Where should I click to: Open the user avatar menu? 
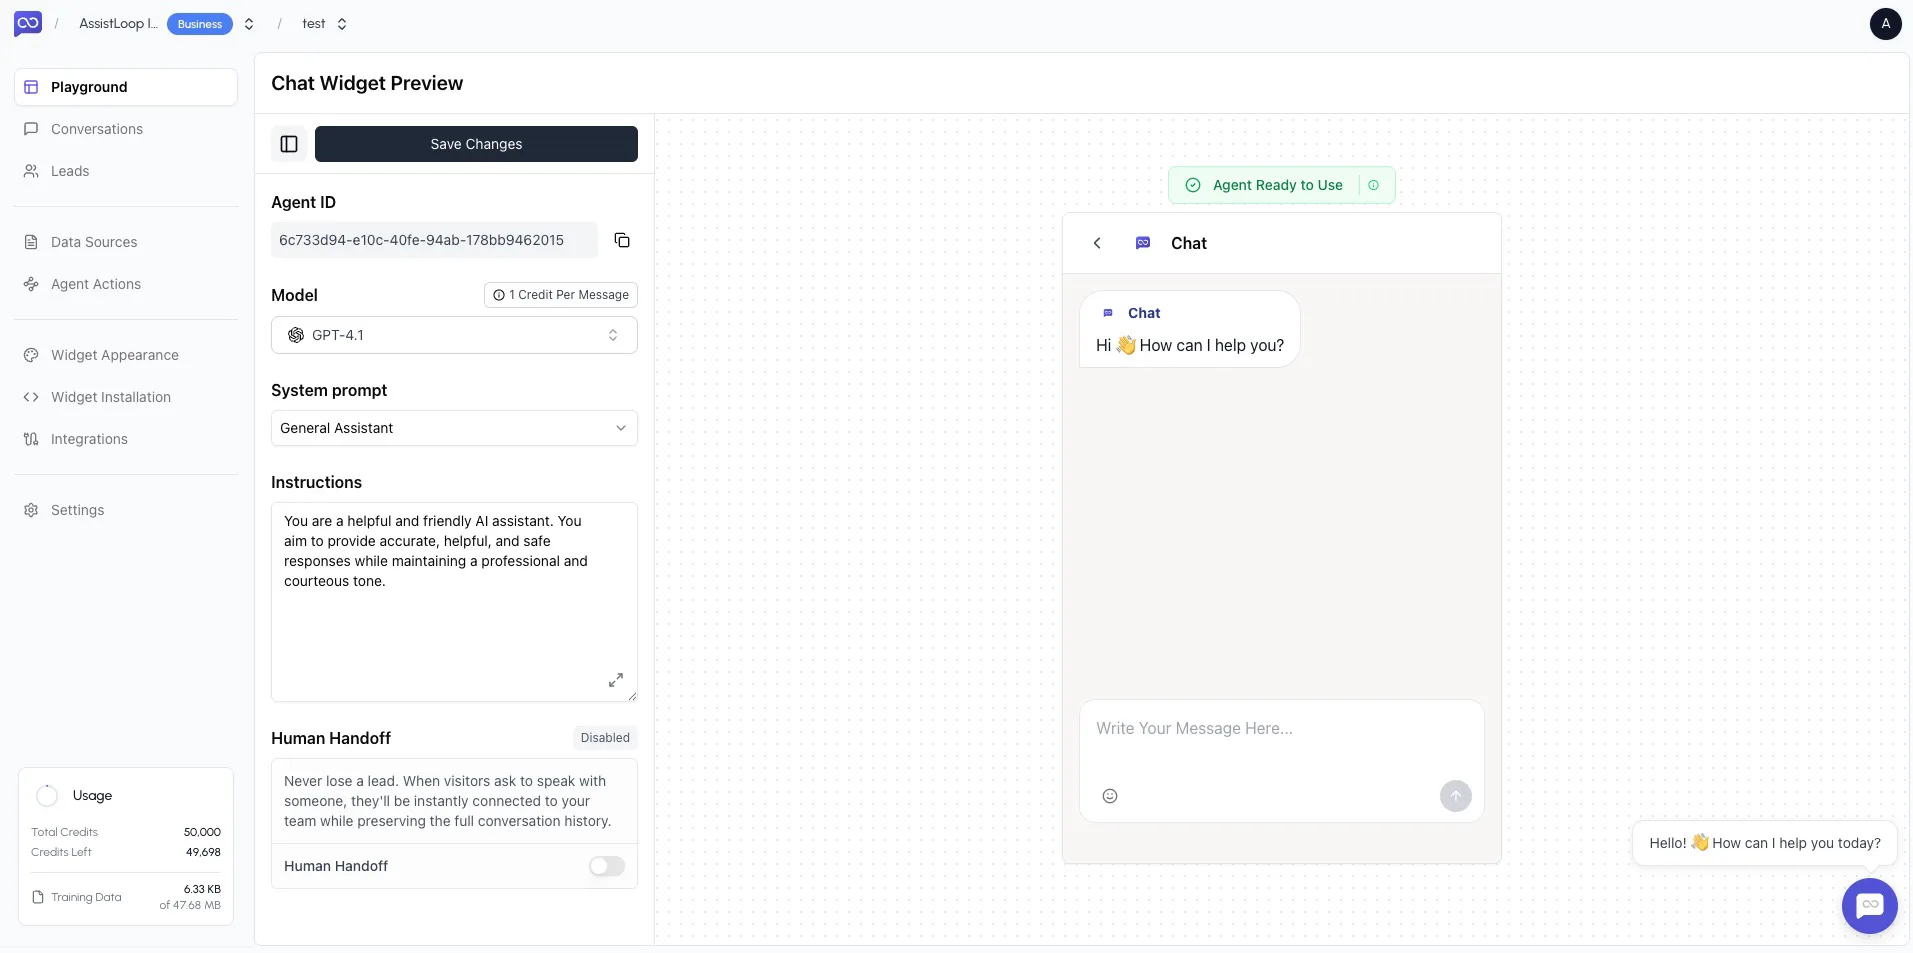1885,23
